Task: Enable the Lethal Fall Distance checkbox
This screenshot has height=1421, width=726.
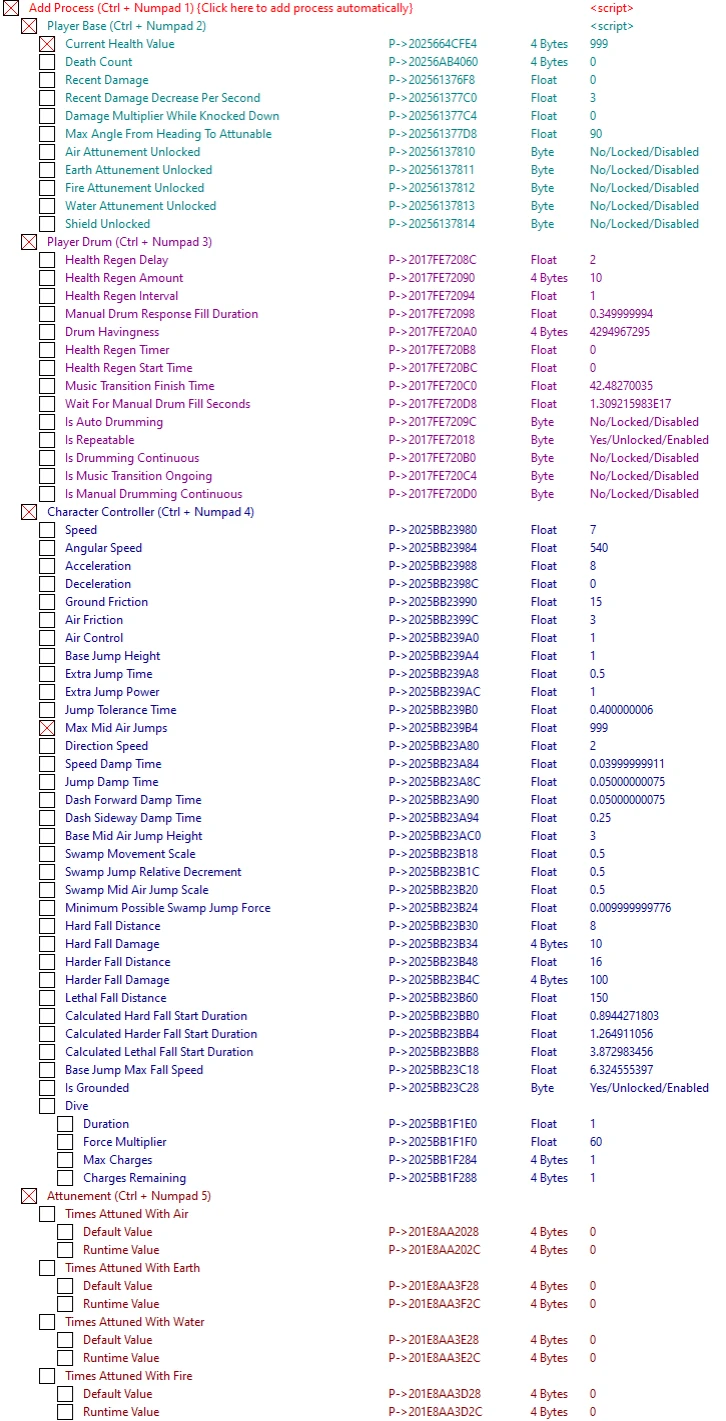Action: pyautogui.click(x=47, y=998)
